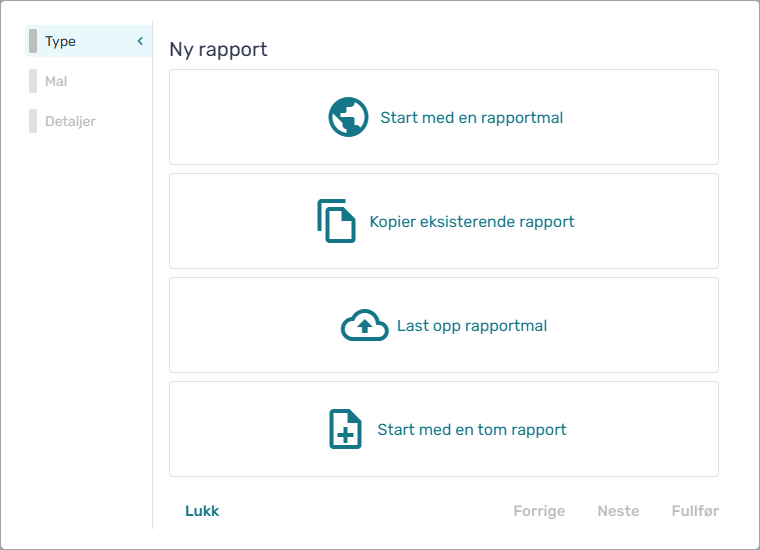Image resolution: width=760 pixels, height=550 pixels.
Task: Click the Fullfør button
Action: pos(695,511)
